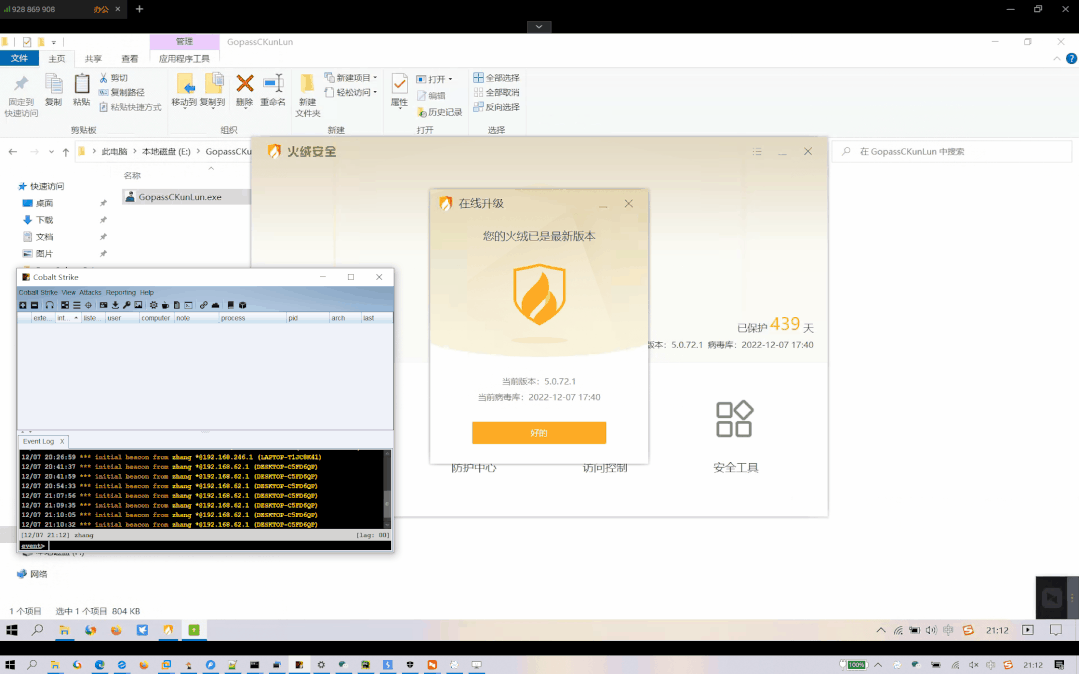Show hidden tray icons chevron in inner taskbar
The height and width of the screenshot is (674, 1079).
(x=881, y=630)
